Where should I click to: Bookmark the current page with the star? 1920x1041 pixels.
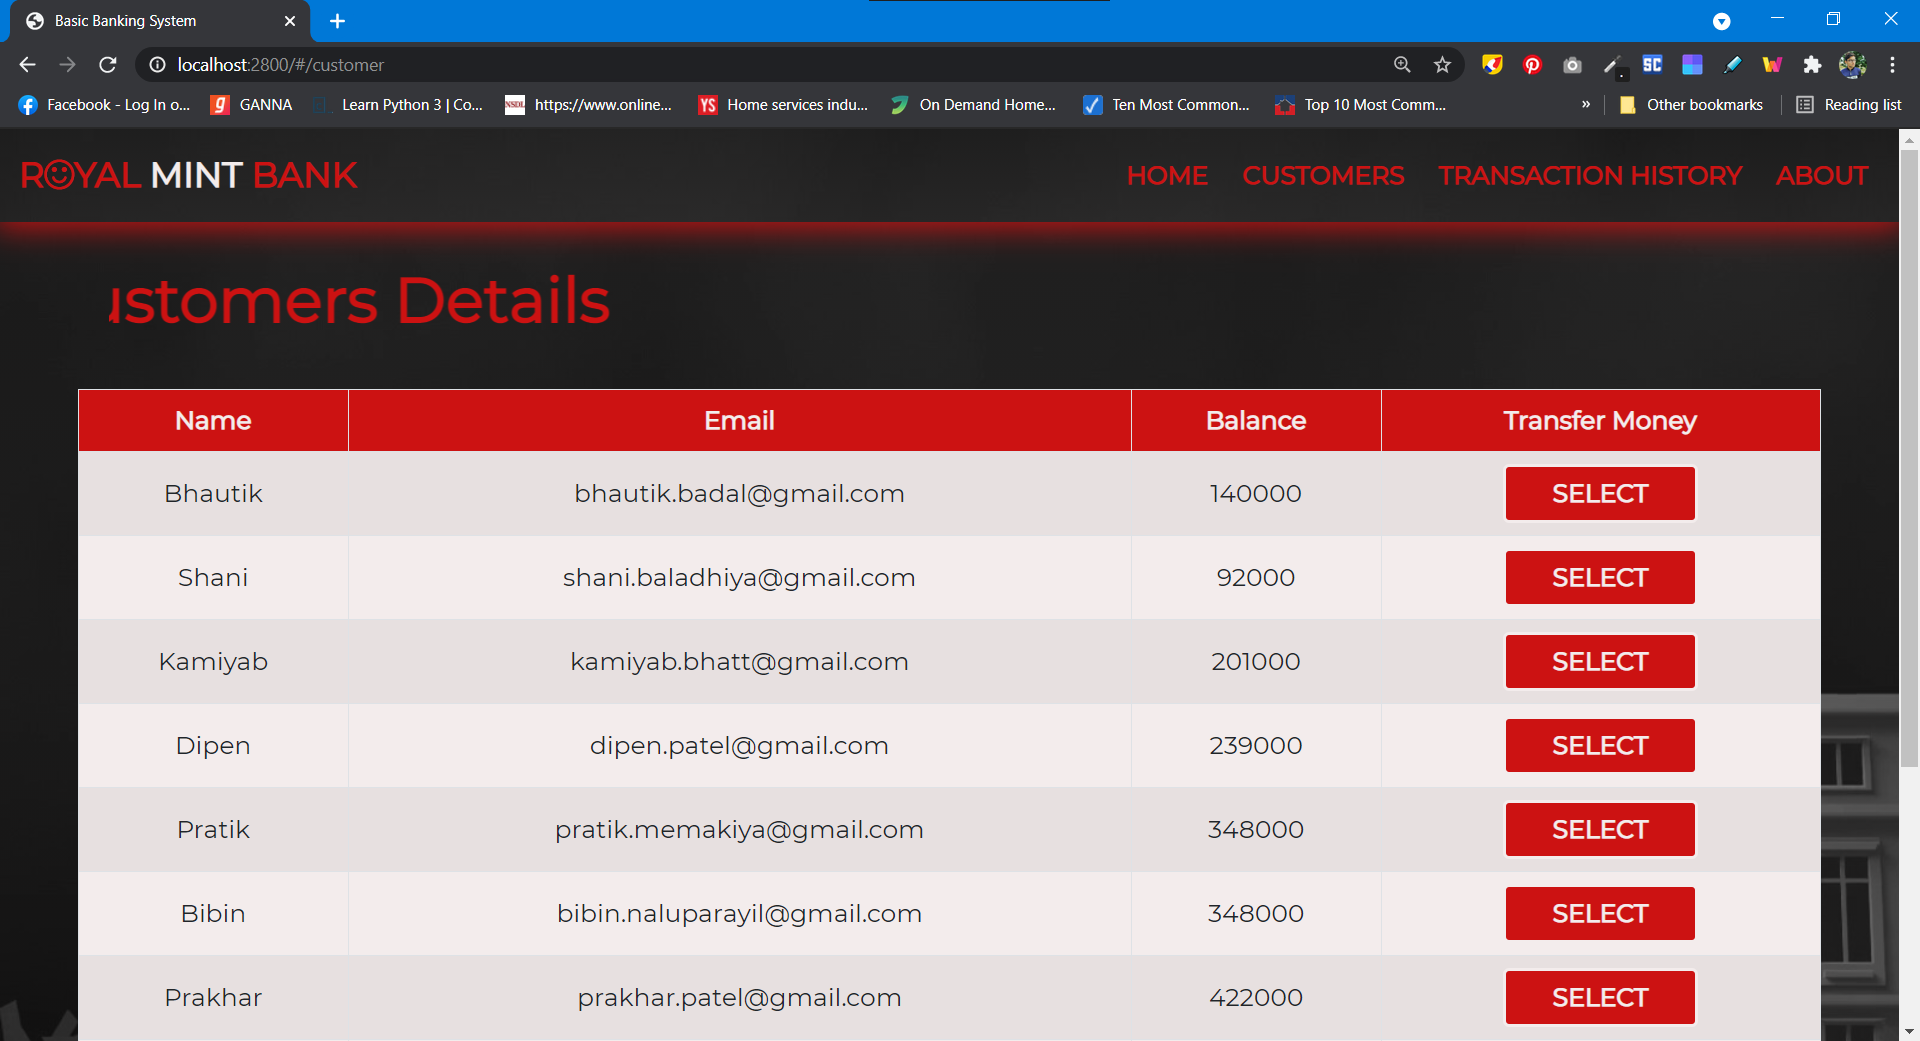click(x=1442, y=64)
